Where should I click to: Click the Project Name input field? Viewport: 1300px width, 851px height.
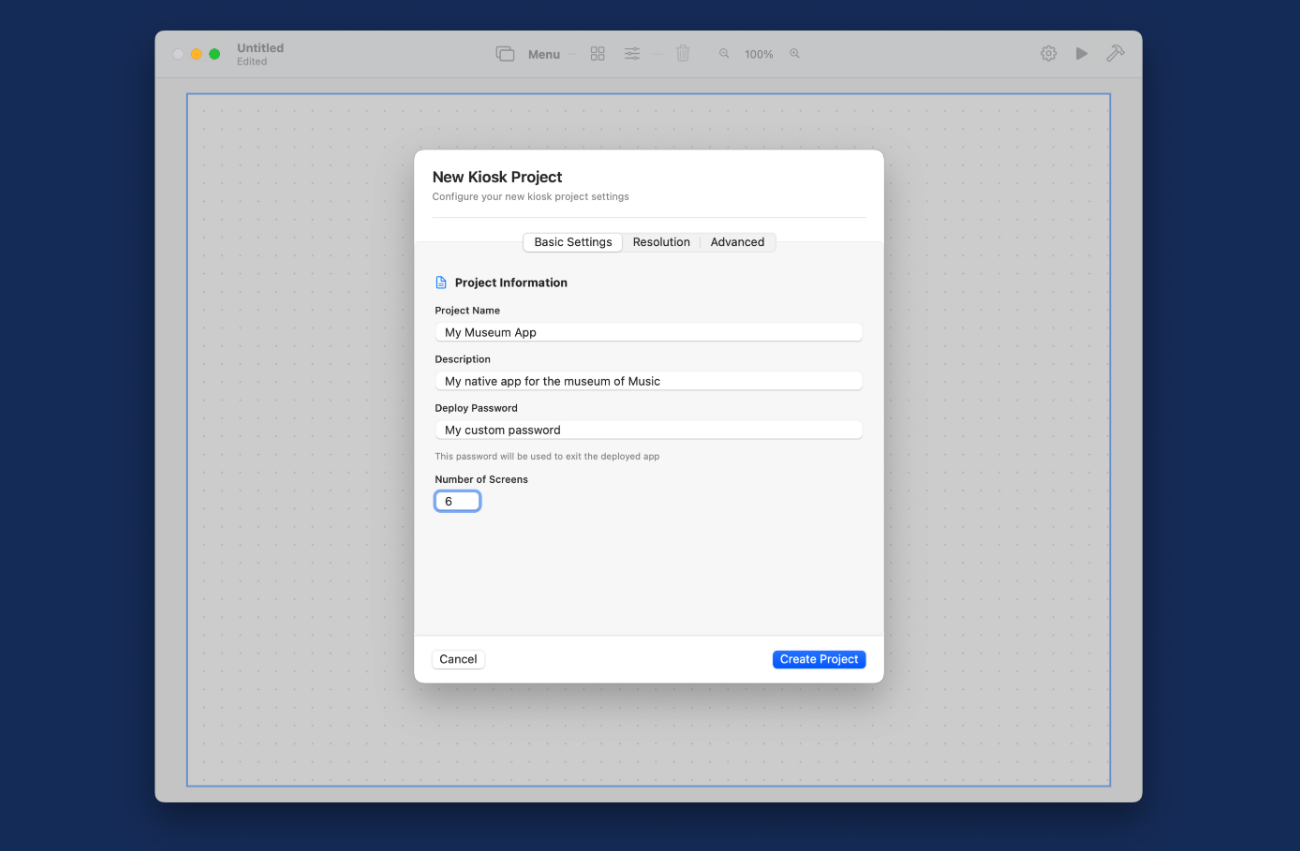(649, 332)
